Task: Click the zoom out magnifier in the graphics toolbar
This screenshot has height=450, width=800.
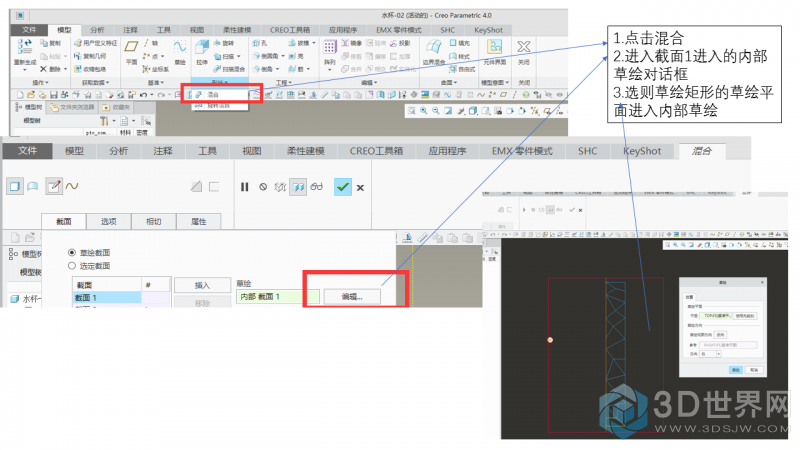Action: 436,111
